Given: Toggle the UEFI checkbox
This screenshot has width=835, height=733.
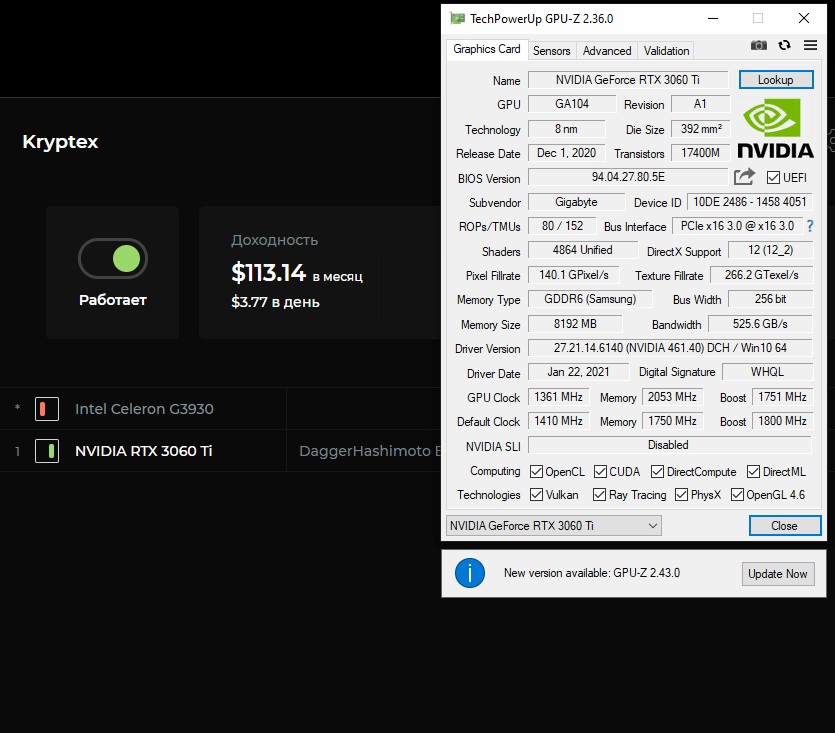Looking at the screenshot, I should coord(773,177).
